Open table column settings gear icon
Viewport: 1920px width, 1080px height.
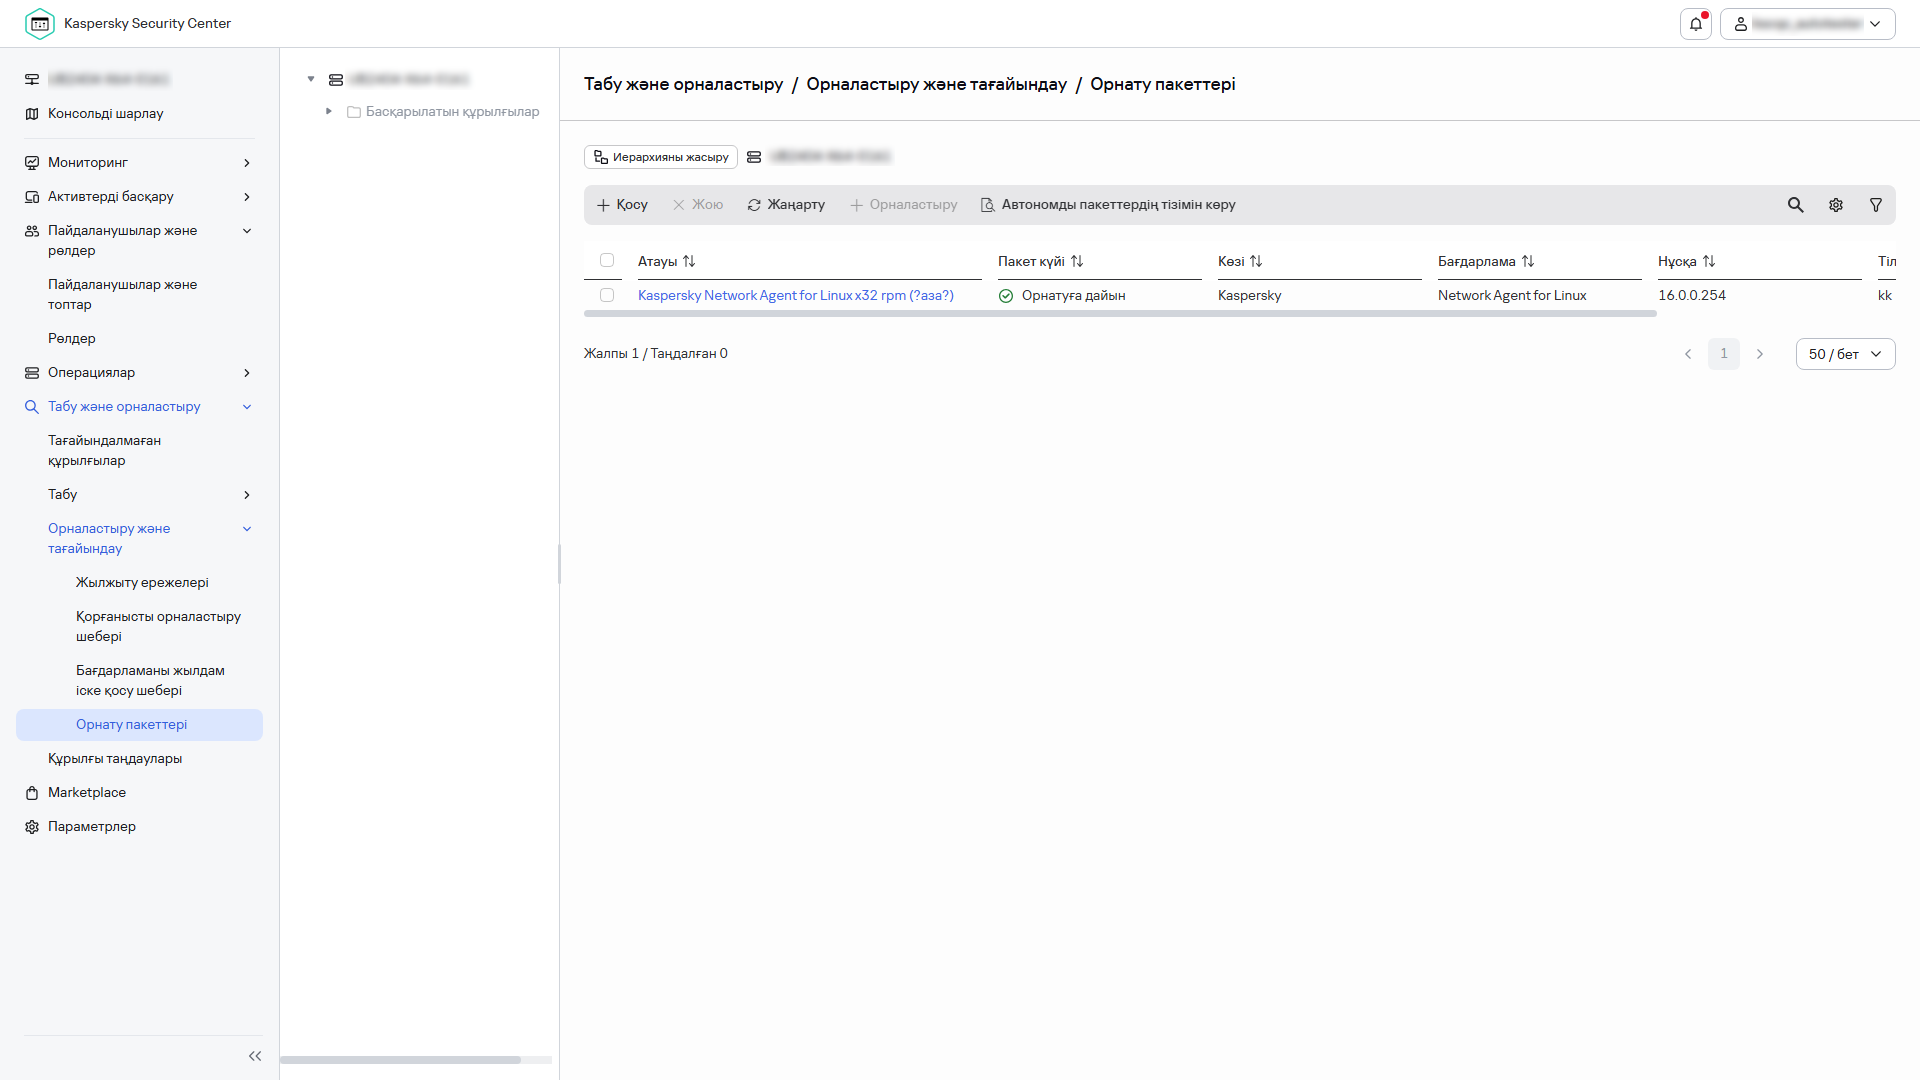tap(1836, 205)
